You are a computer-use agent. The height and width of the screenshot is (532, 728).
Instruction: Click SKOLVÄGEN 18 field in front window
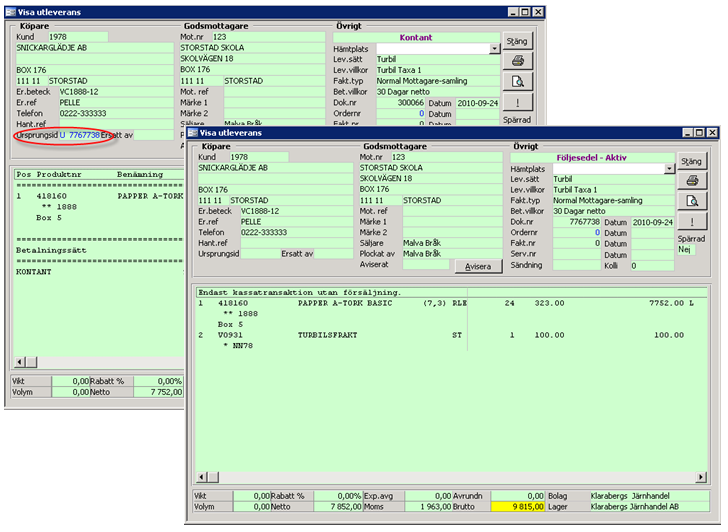pos(431,178)
